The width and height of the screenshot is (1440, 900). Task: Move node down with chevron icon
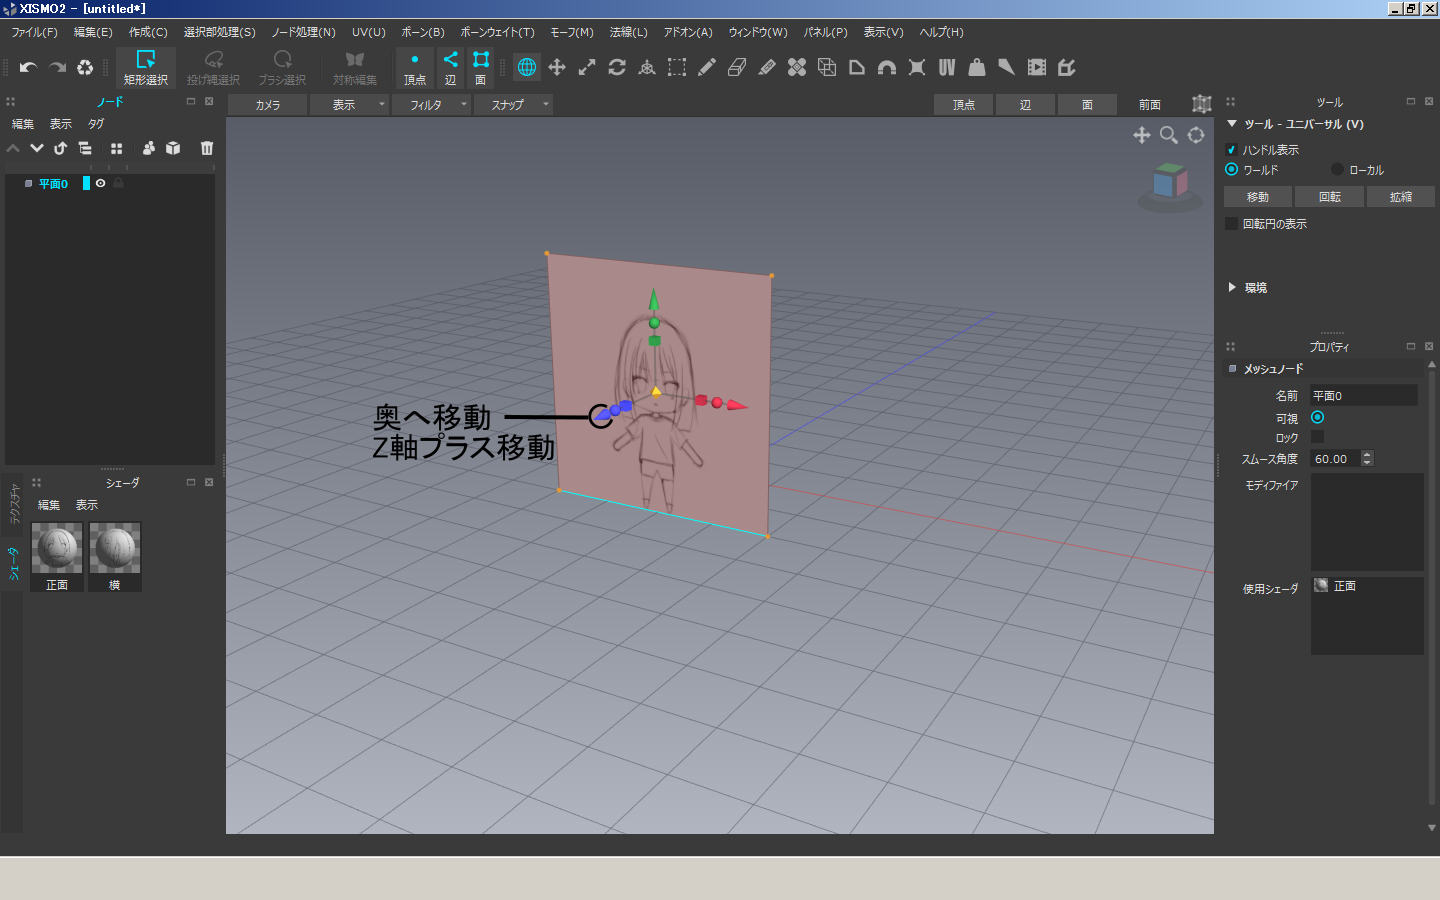tap(37, 148)
